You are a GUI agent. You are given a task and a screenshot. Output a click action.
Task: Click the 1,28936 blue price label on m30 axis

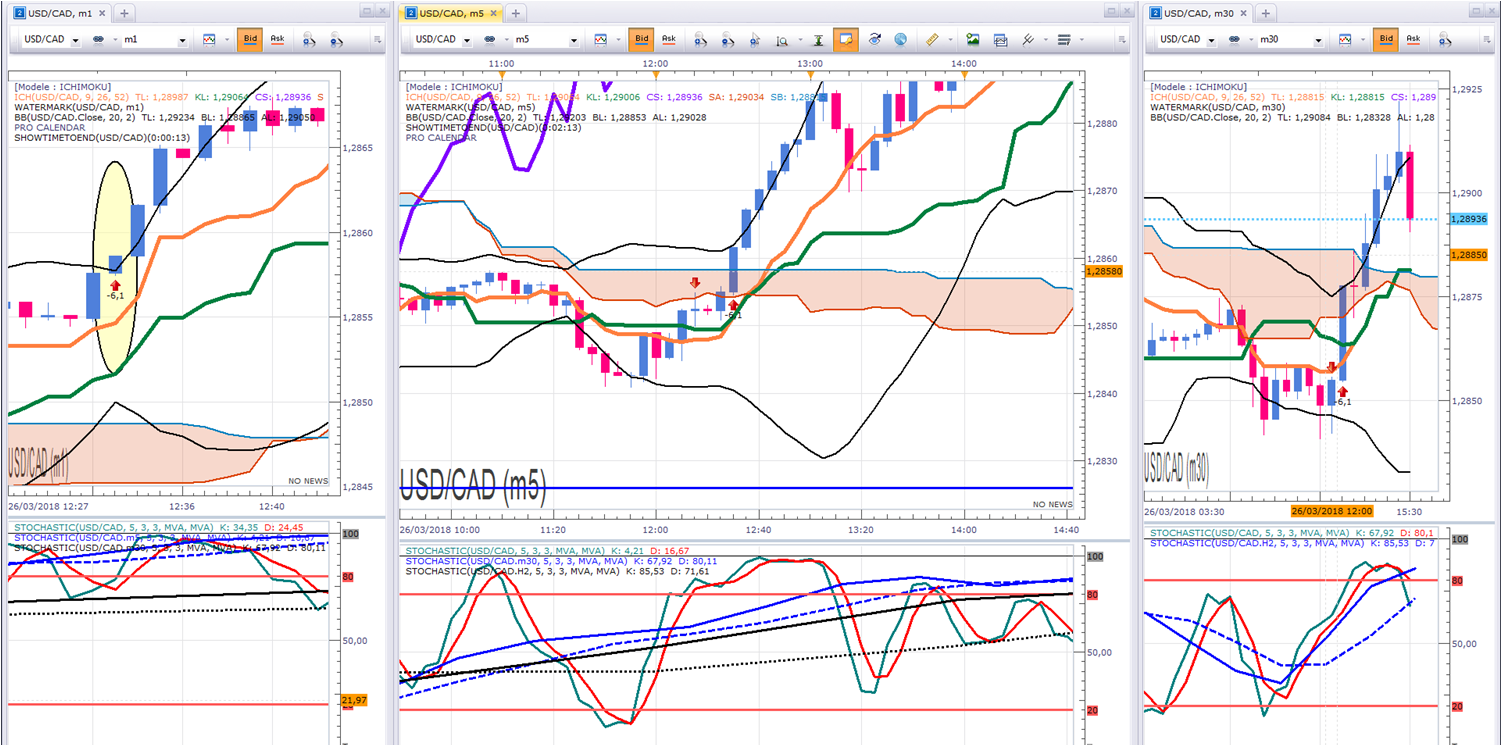pos(1467,219)
